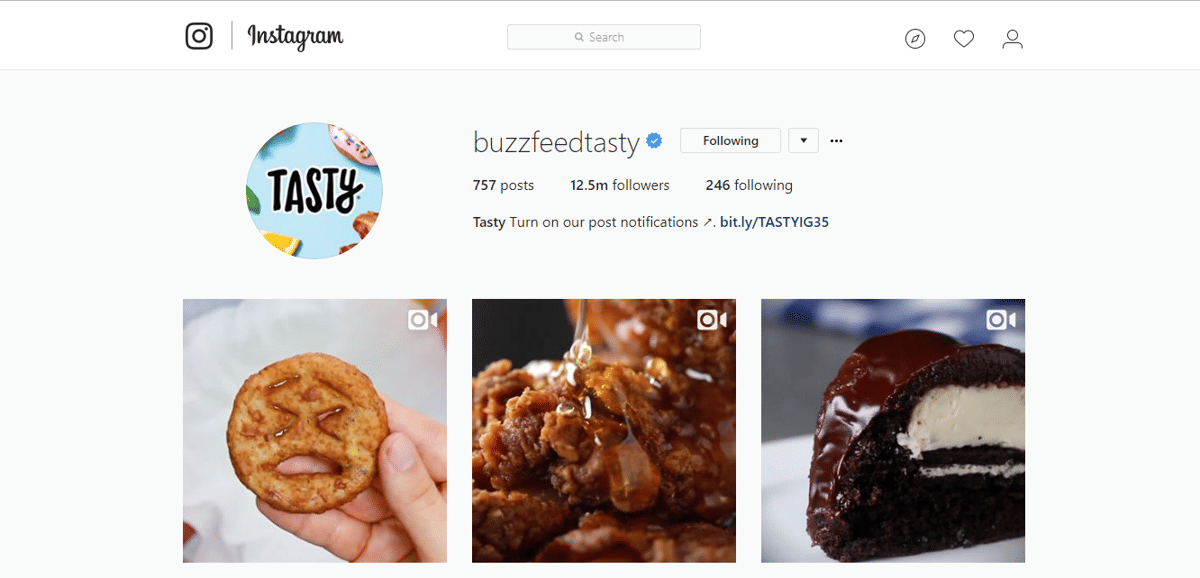Image resolution: width=1200 pixels, height=578 pixels.
Task: Click the Instagram wordmark to go home
Action: click(x=295, y=37)
